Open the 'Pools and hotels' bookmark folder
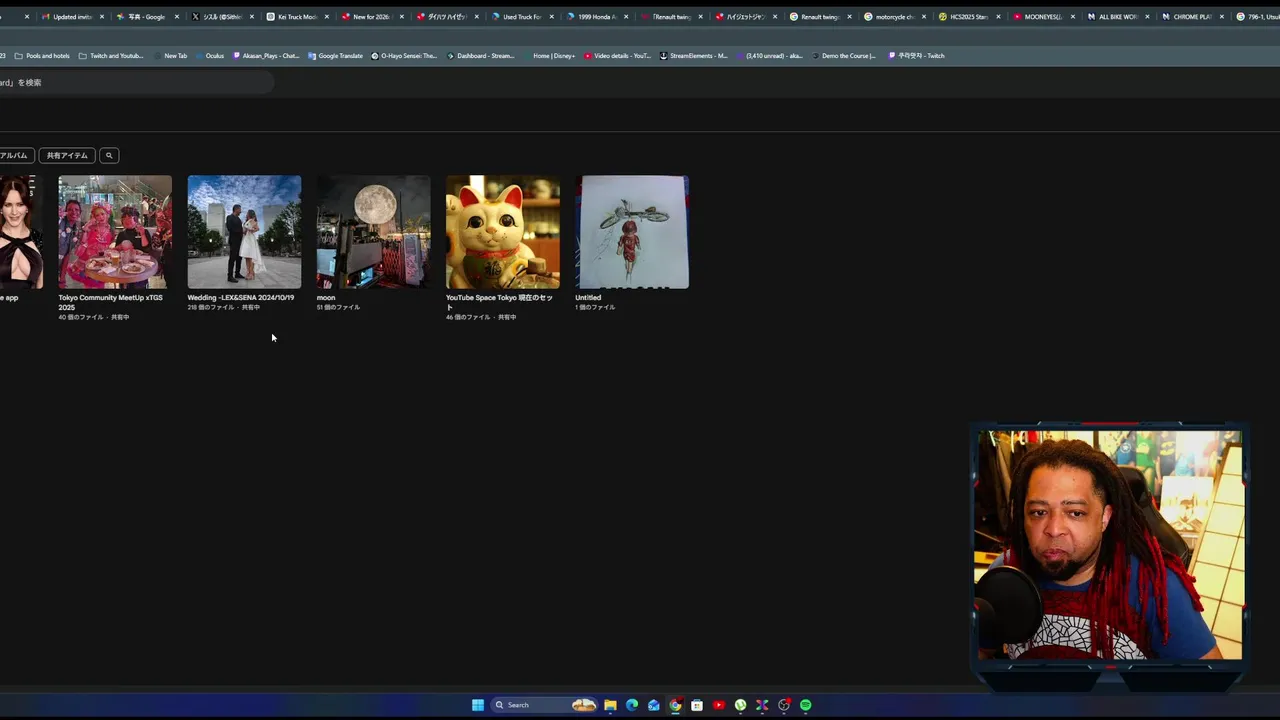The width and height of the screenshot is (1280, 720). (42, 56)
